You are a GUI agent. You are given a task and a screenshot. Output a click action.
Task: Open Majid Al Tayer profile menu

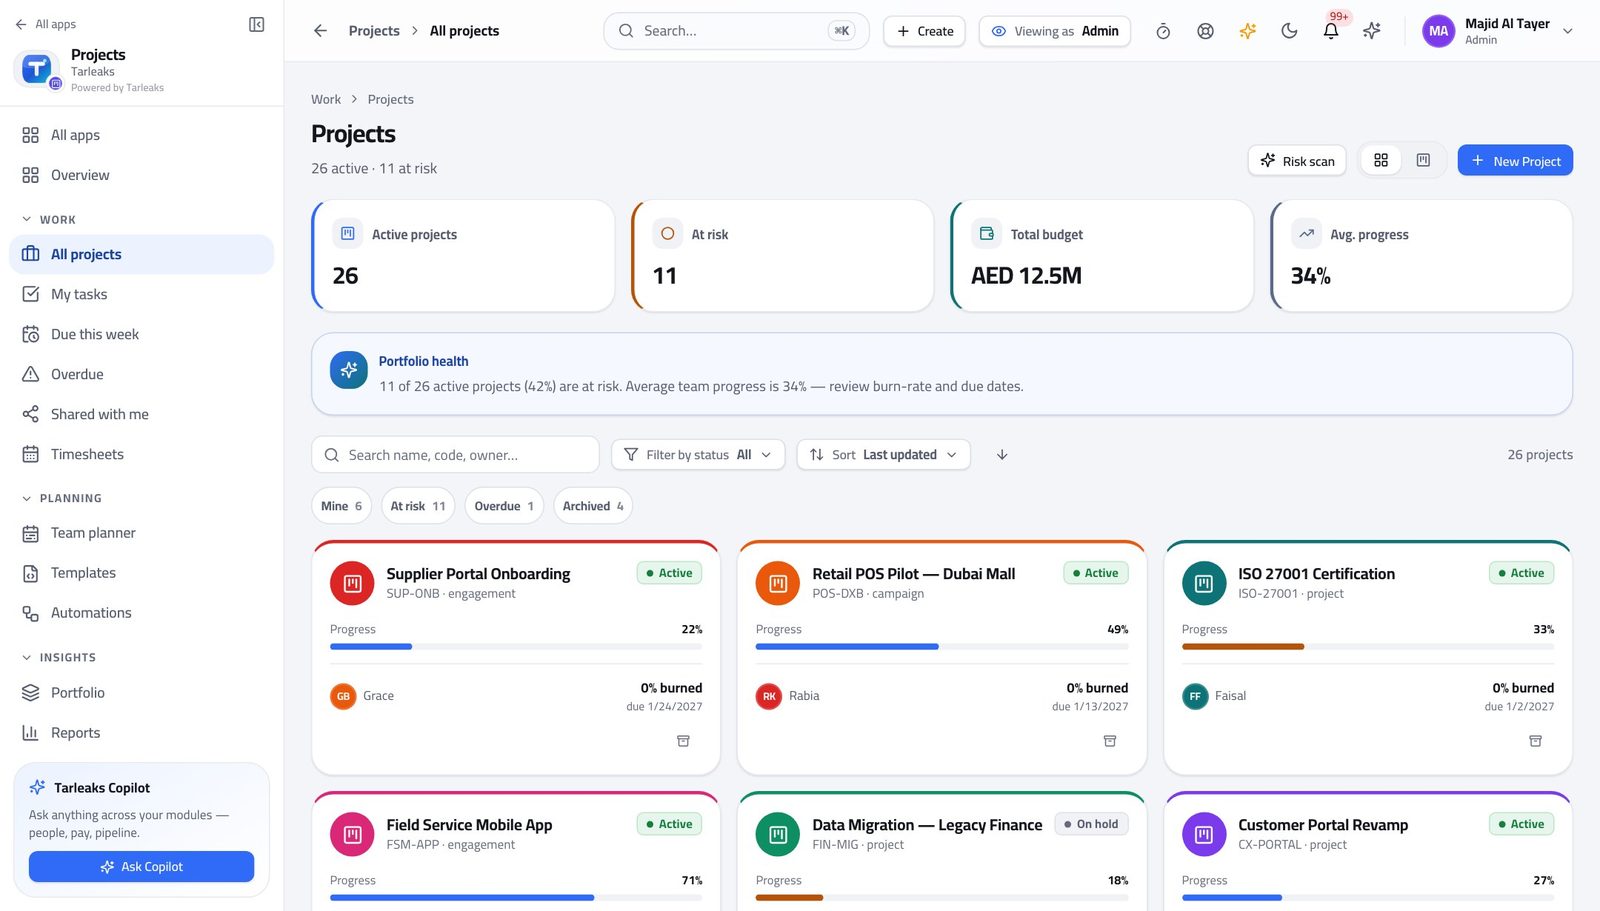1499,31
